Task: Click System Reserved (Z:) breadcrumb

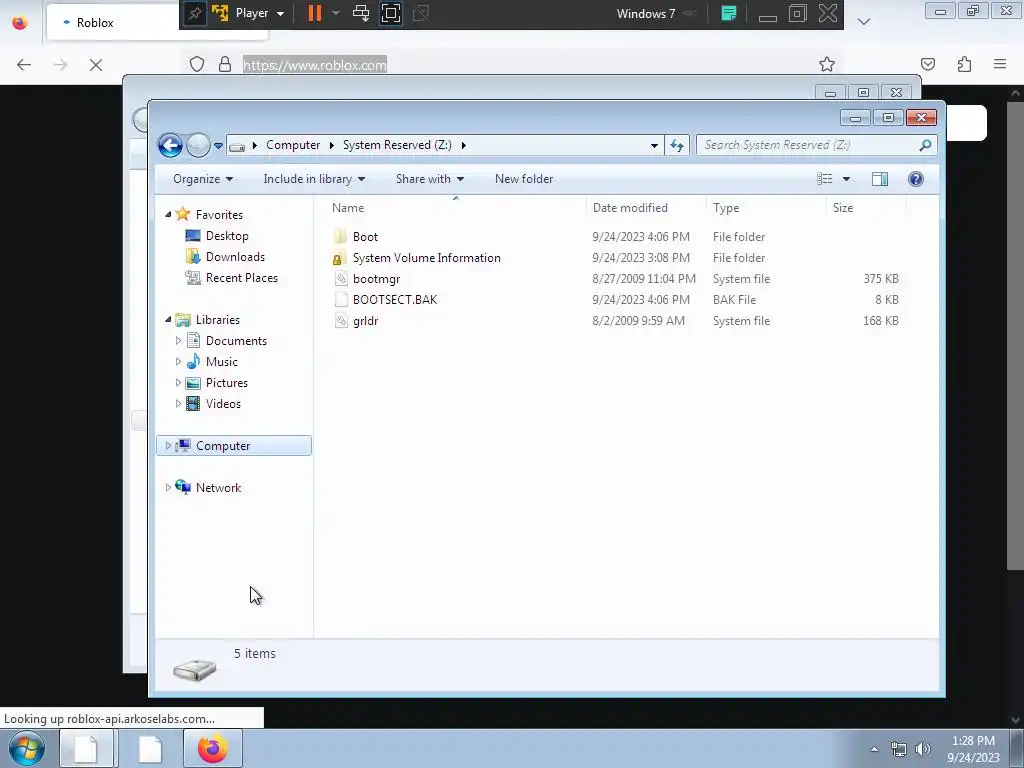Action: (x=397, y=145)
